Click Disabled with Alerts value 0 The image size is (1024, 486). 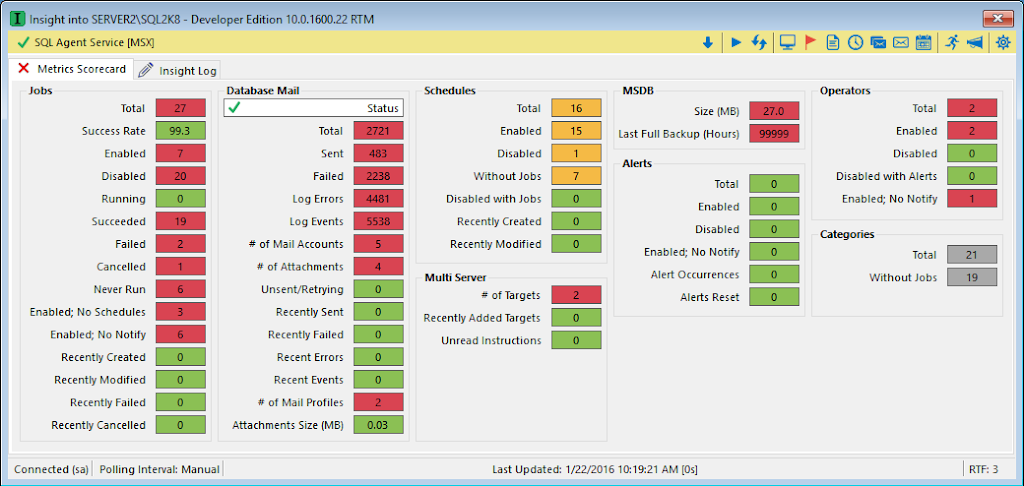972,176
